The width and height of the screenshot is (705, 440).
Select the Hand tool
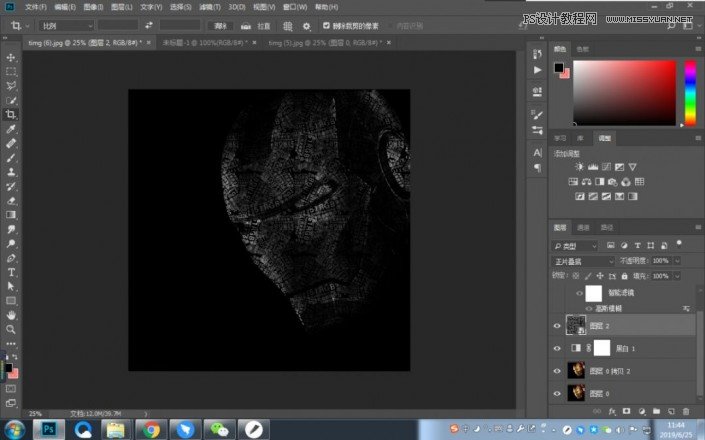tap(11, 315)
